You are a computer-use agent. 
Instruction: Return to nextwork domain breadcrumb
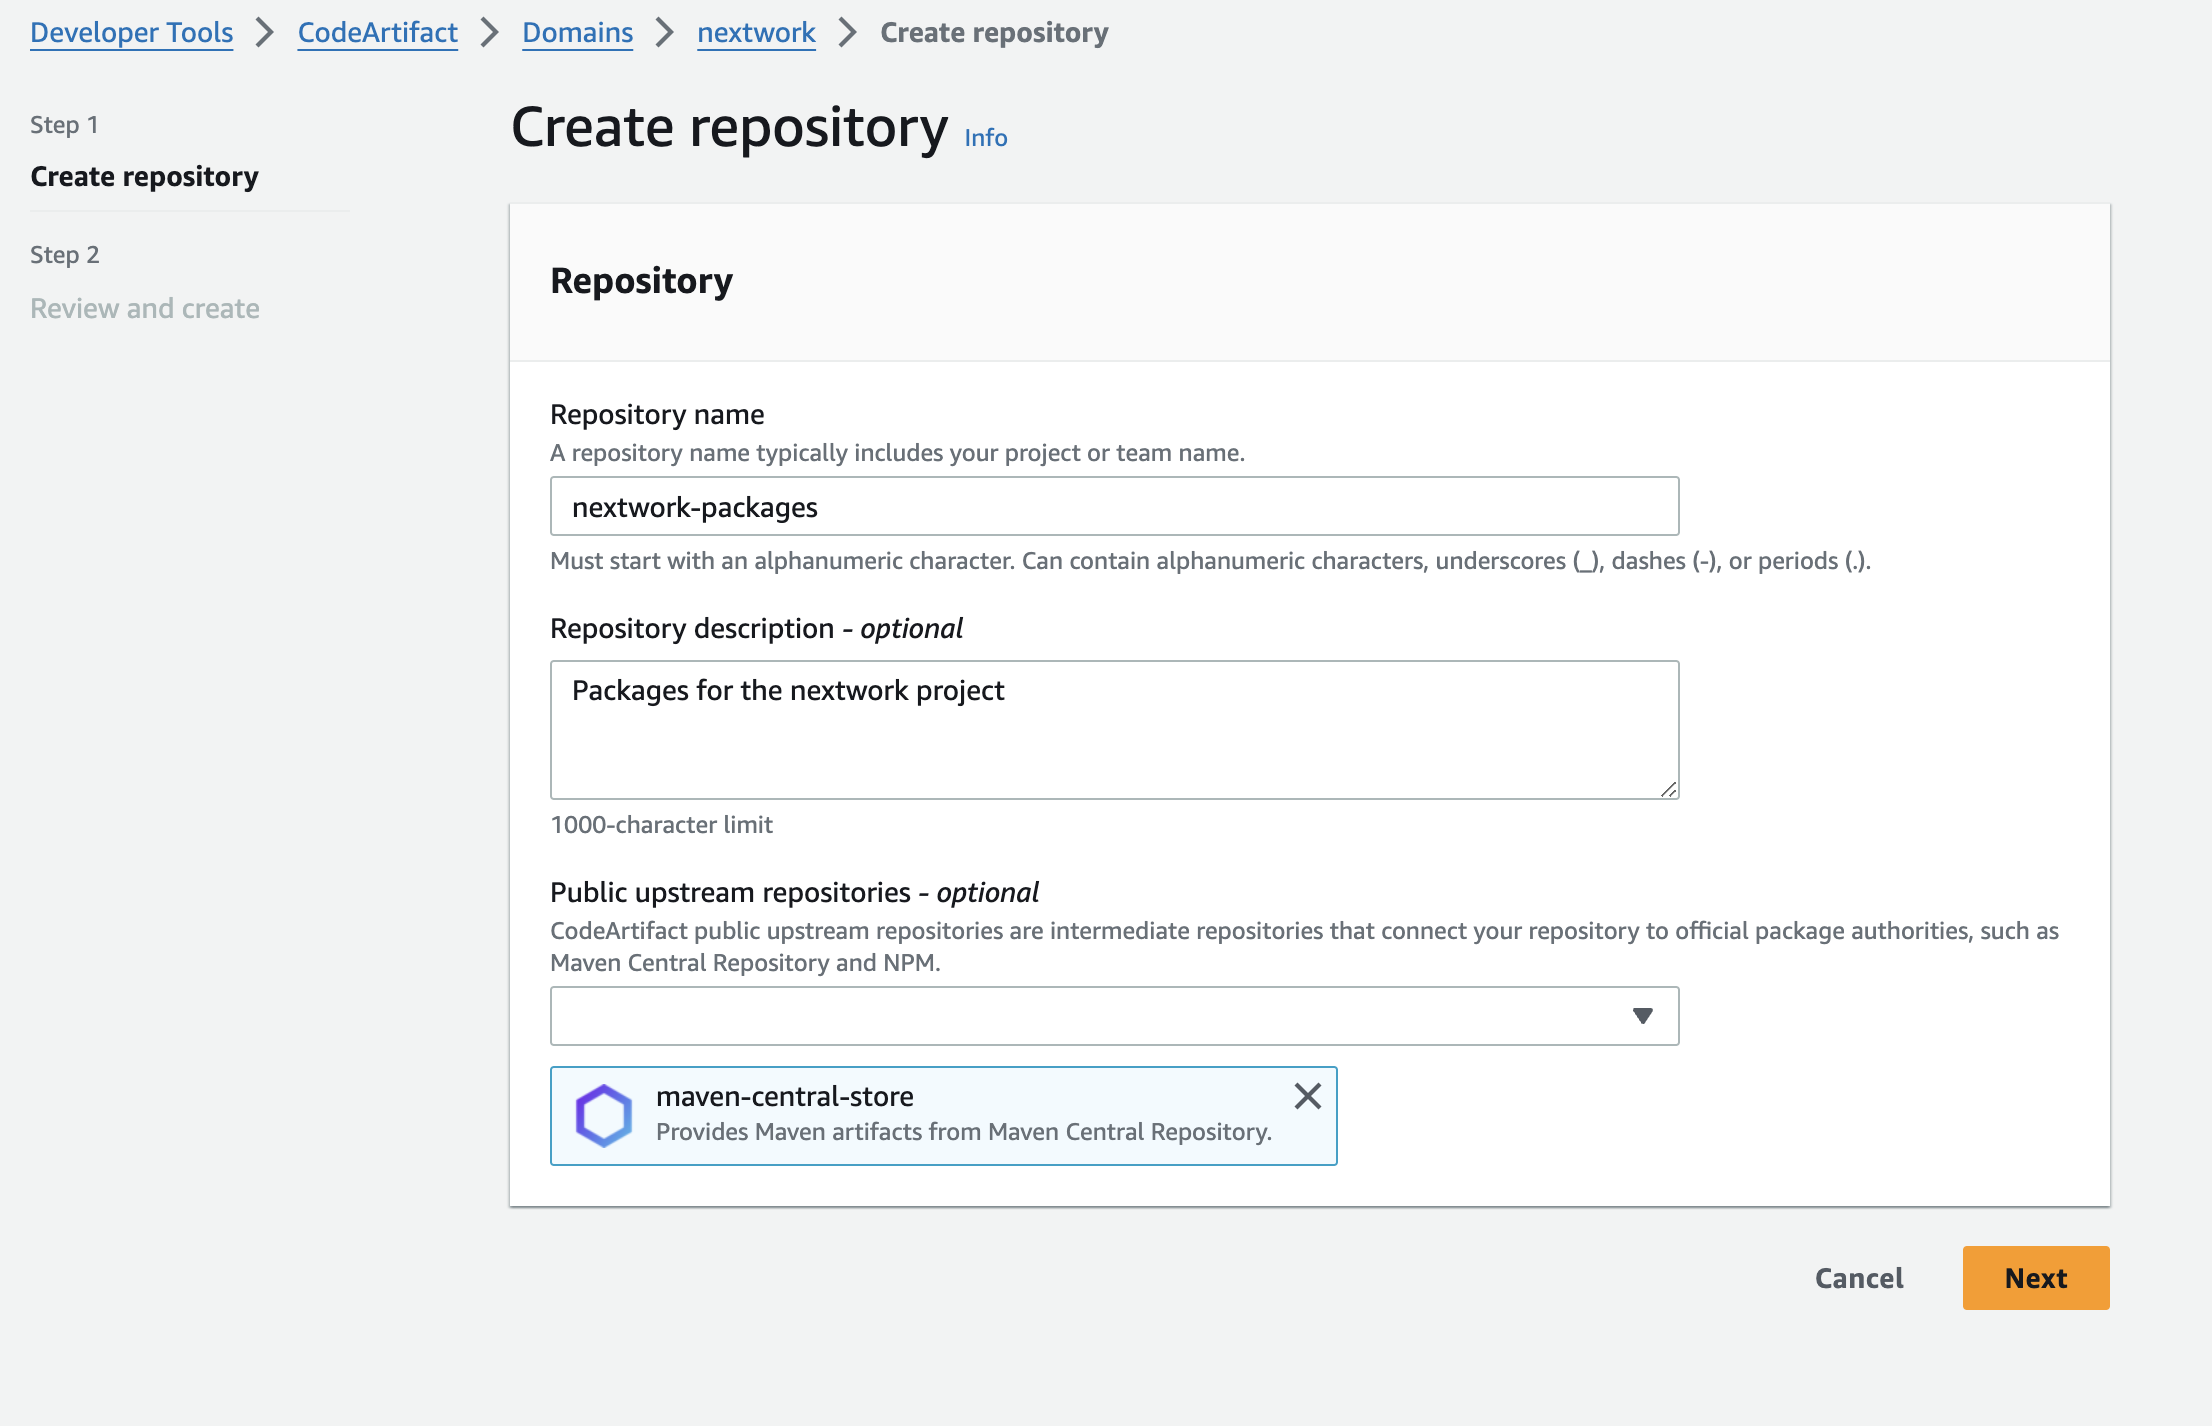pyautogui.click(x=756, y=33)
